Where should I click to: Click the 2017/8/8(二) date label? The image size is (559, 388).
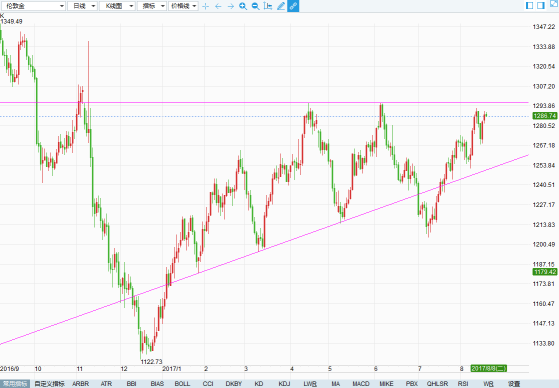488,368
